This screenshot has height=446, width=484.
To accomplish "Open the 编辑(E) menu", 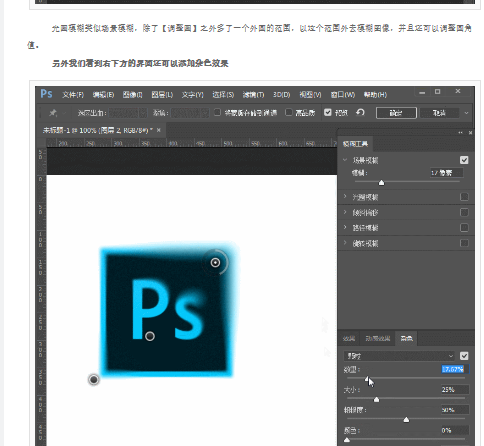I will point(103,95).
